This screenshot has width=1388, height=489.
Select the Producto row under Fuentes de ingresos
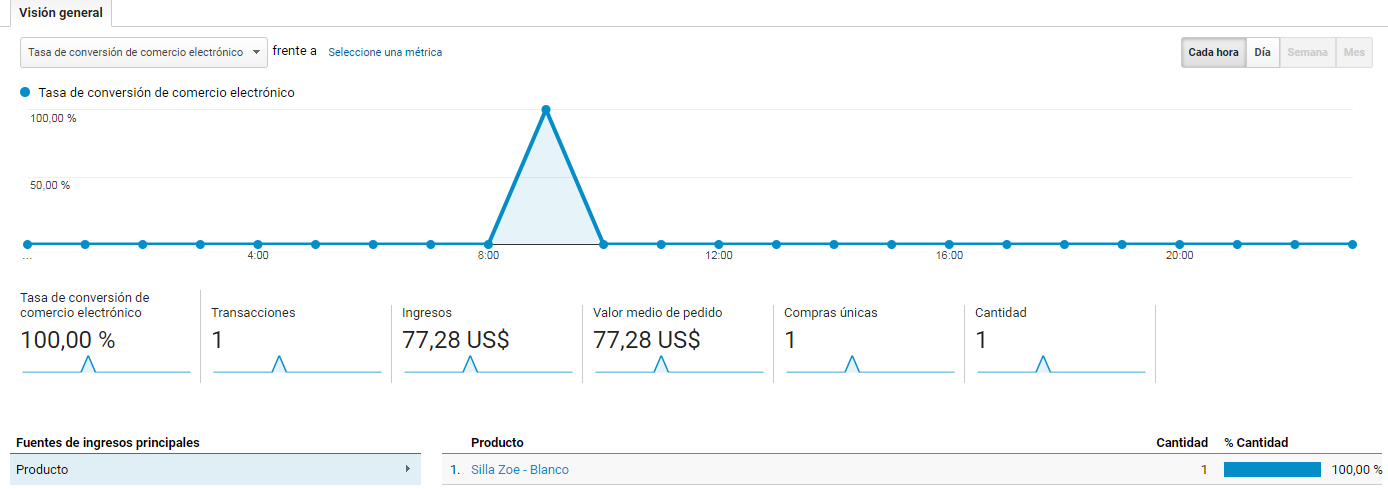(215, 469)
